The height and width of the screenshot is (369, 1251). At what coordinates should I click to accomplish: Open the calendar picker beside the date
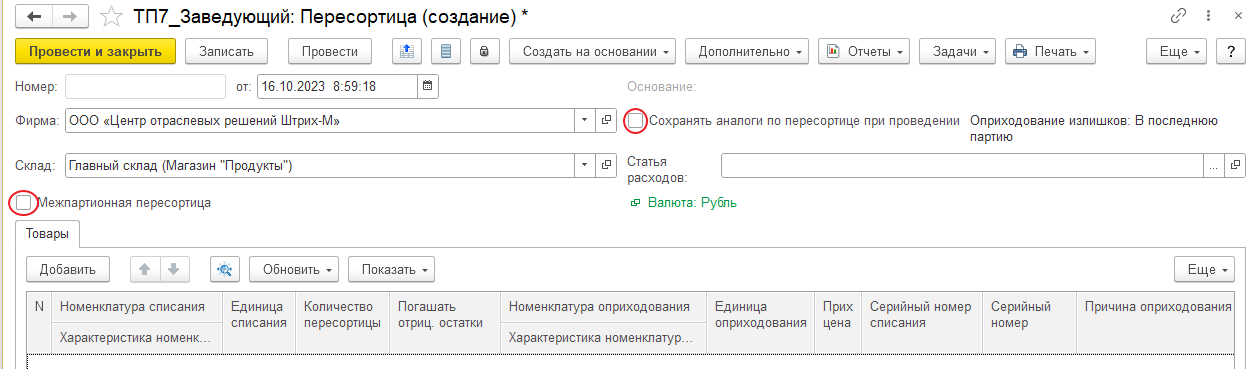click(x=428, y=87)
